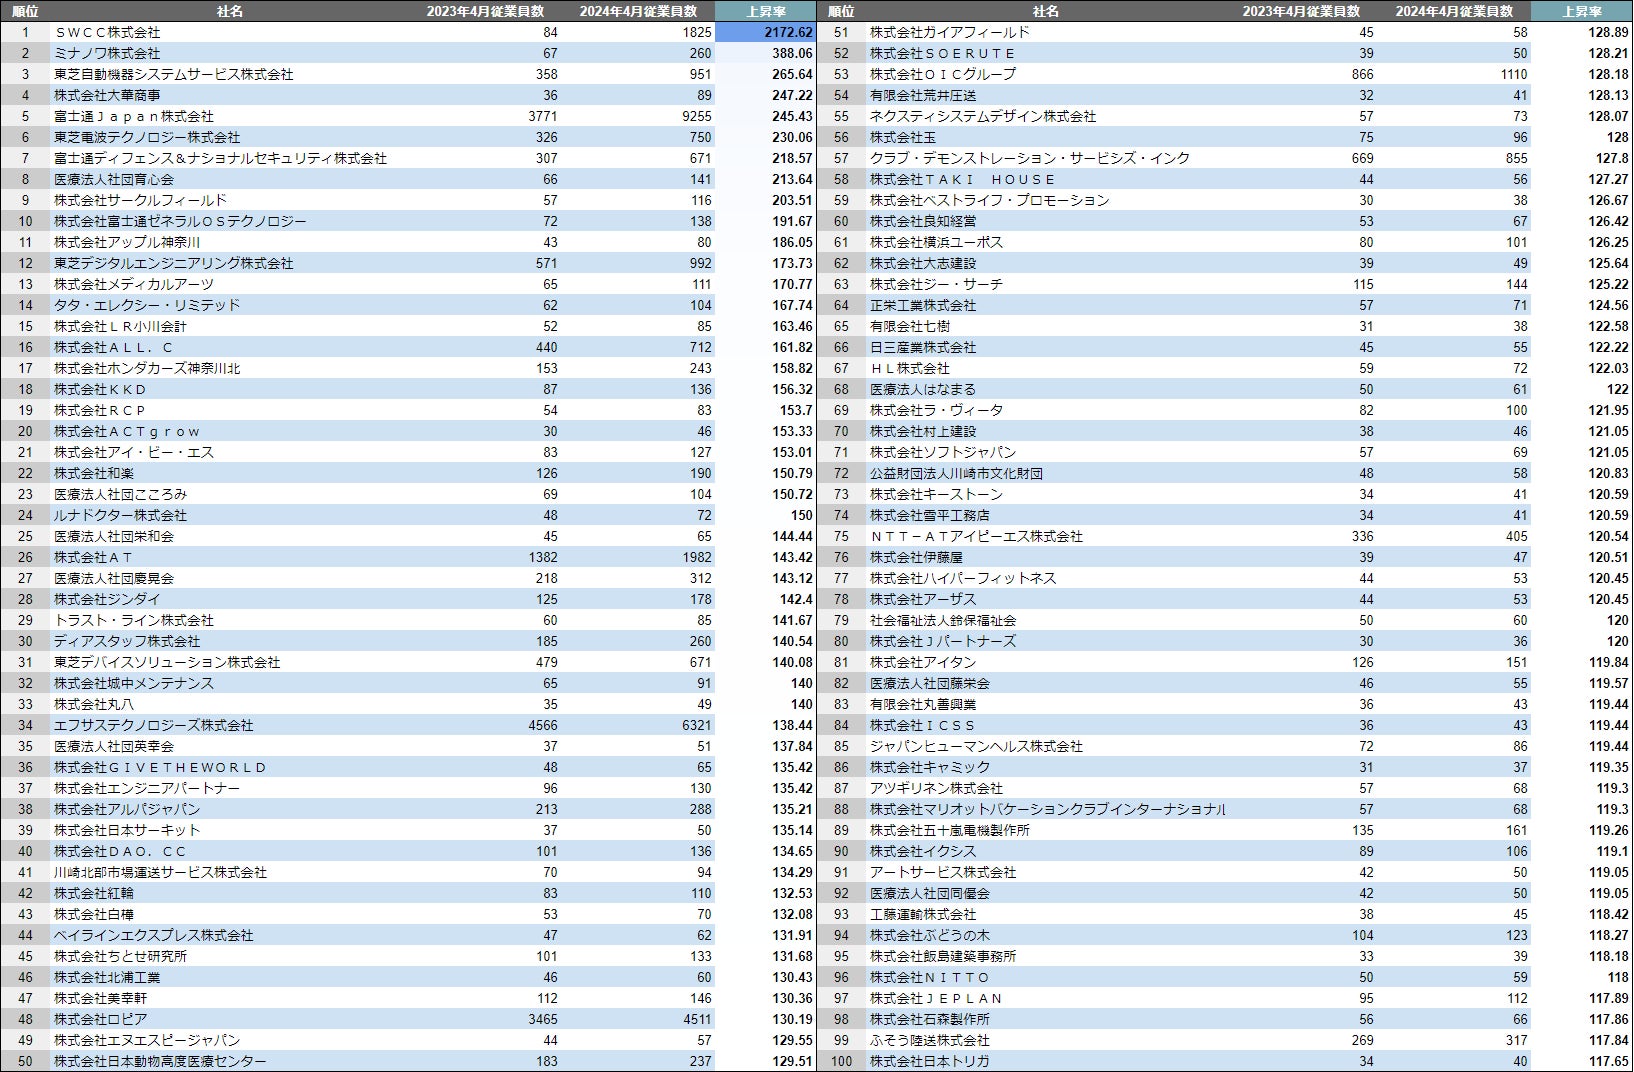This screenshot has width=1634, height=1072.
Task: Select the 株式会社サークルフィールド row name
Action: tap(140, 200)
